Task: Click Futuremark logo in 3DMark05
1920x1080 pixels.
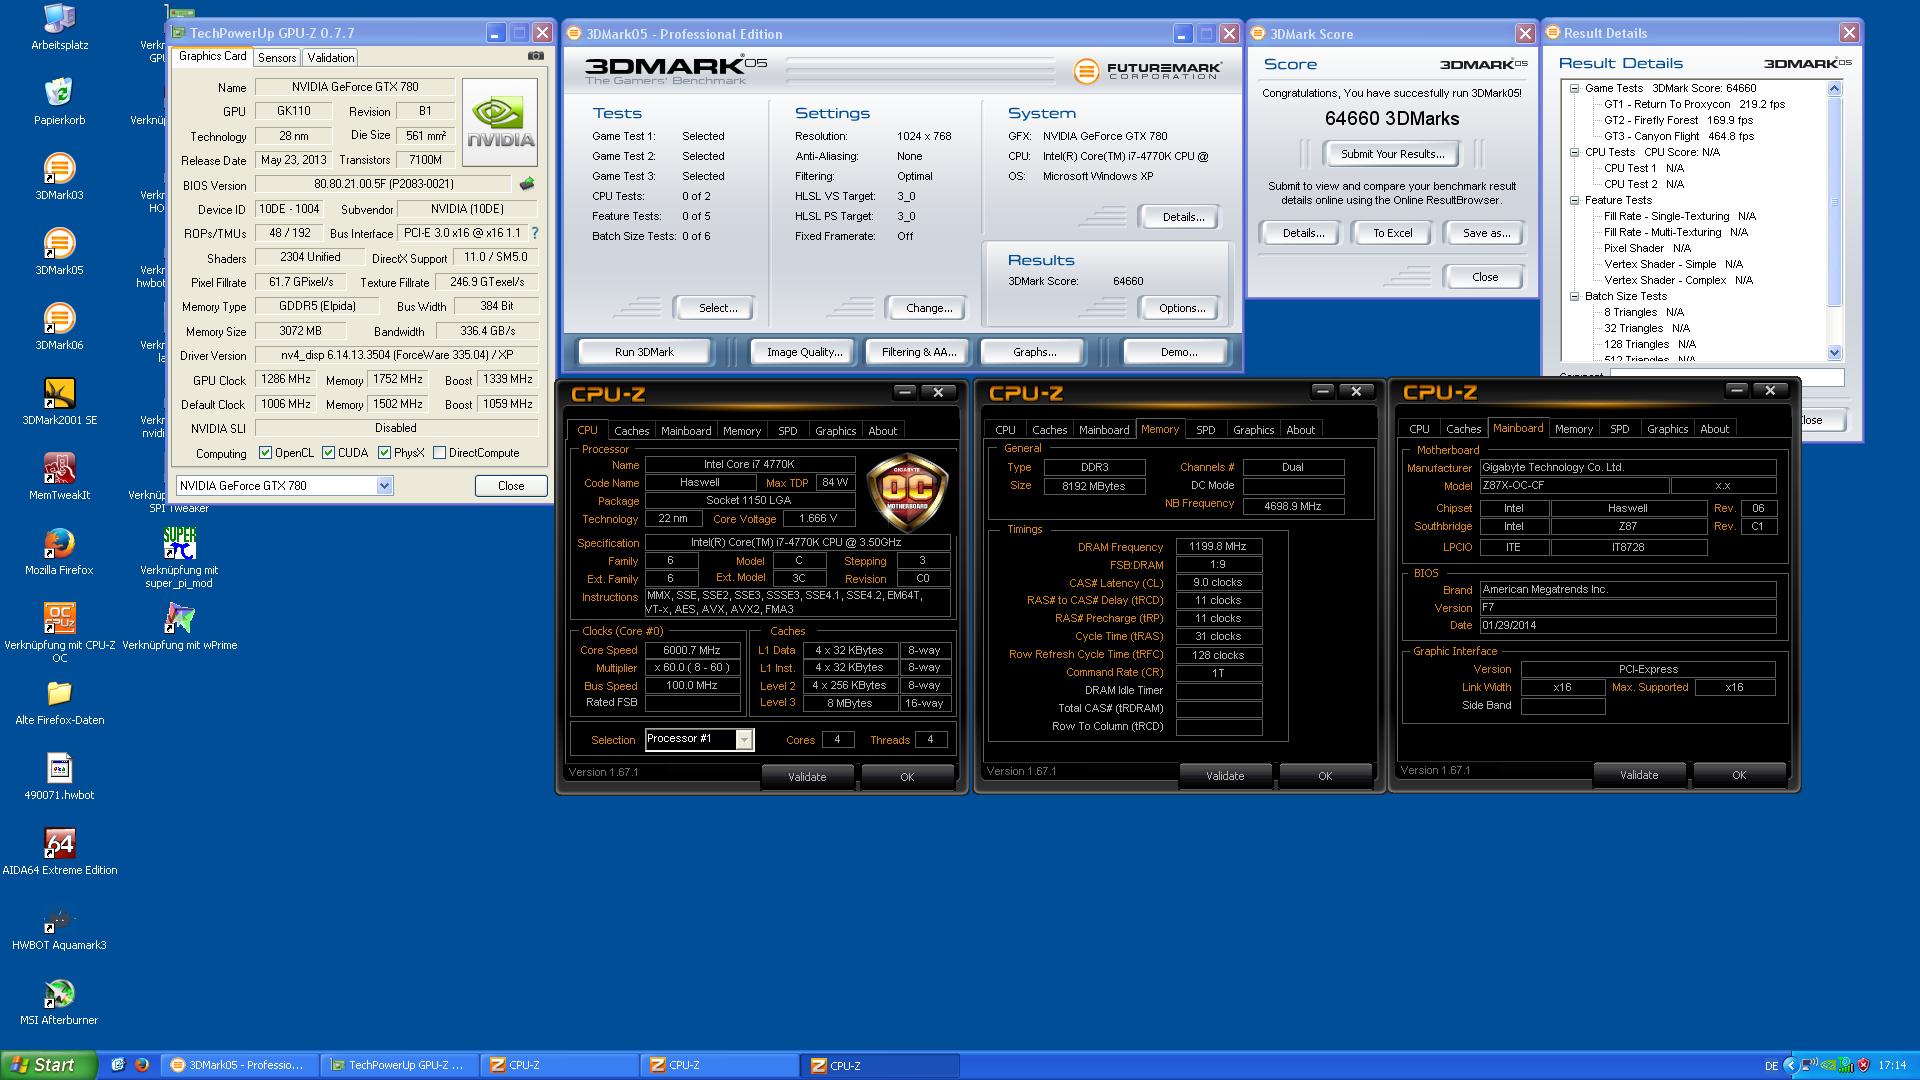Action: click(1147, 71)
